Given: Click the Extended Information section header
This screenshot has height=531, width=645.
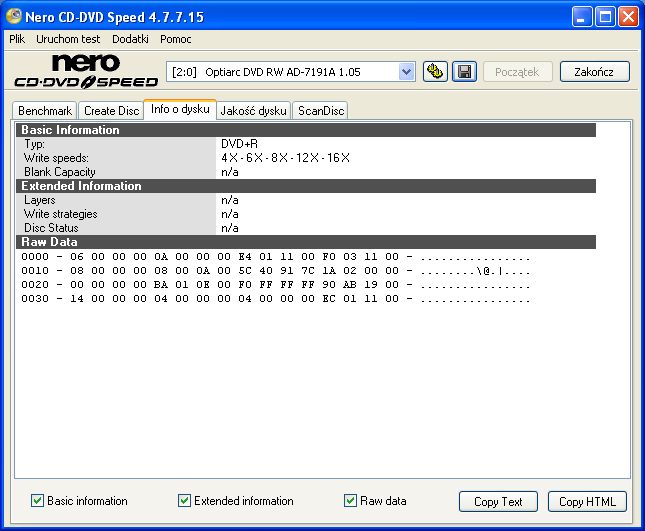Looking at the screenshot, I should pos(306,186).
